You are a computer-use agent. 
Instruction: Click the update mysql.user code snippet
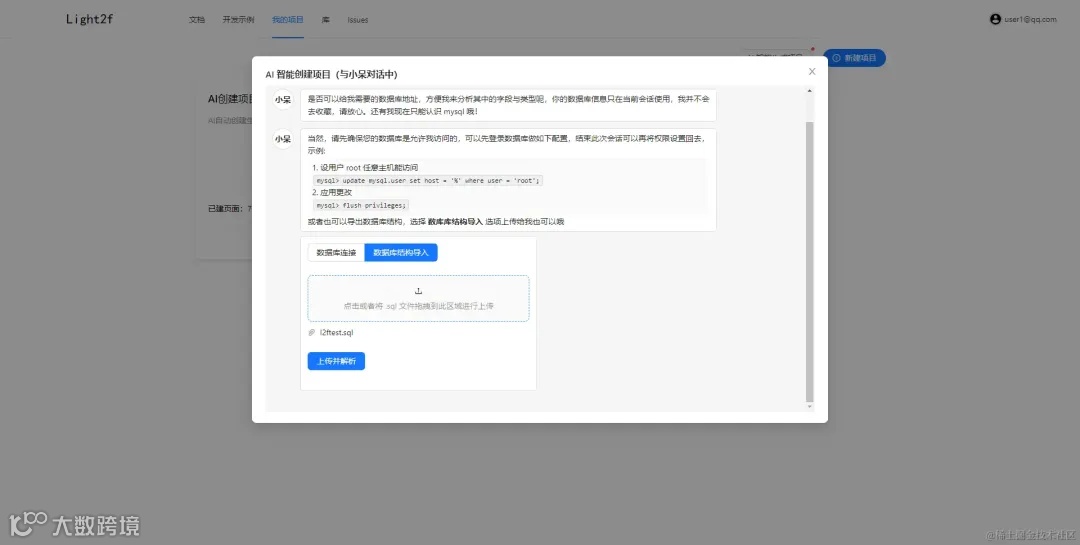click(428, 181)
